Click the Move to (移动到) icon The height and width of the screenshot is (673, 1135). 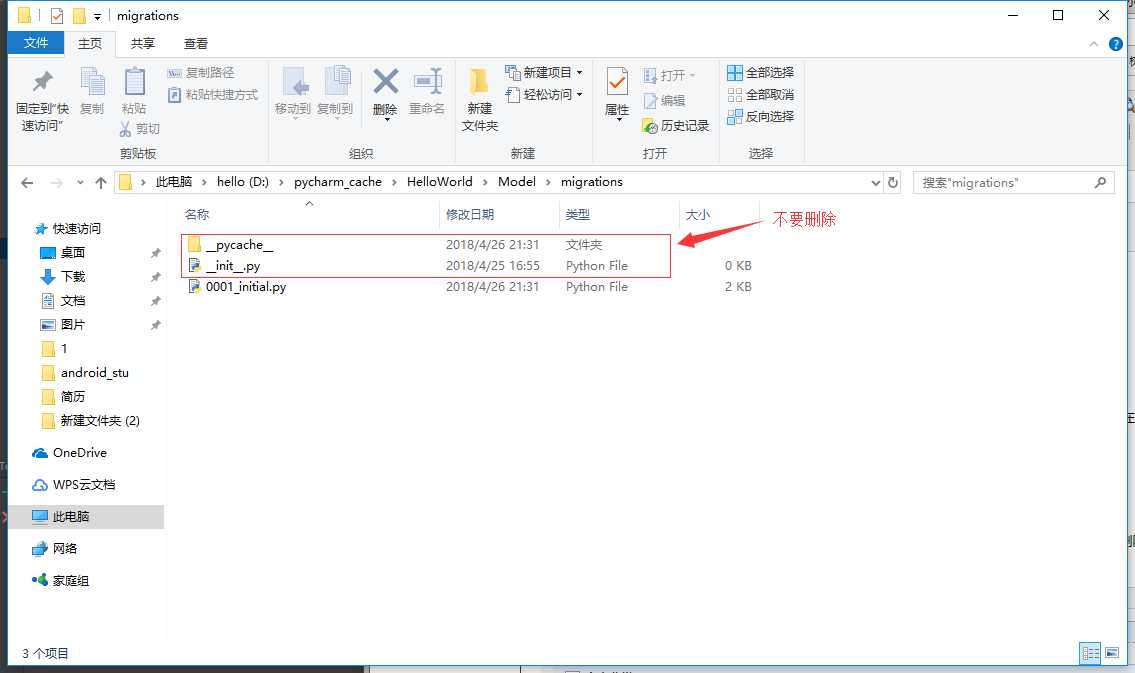[293, 91]
